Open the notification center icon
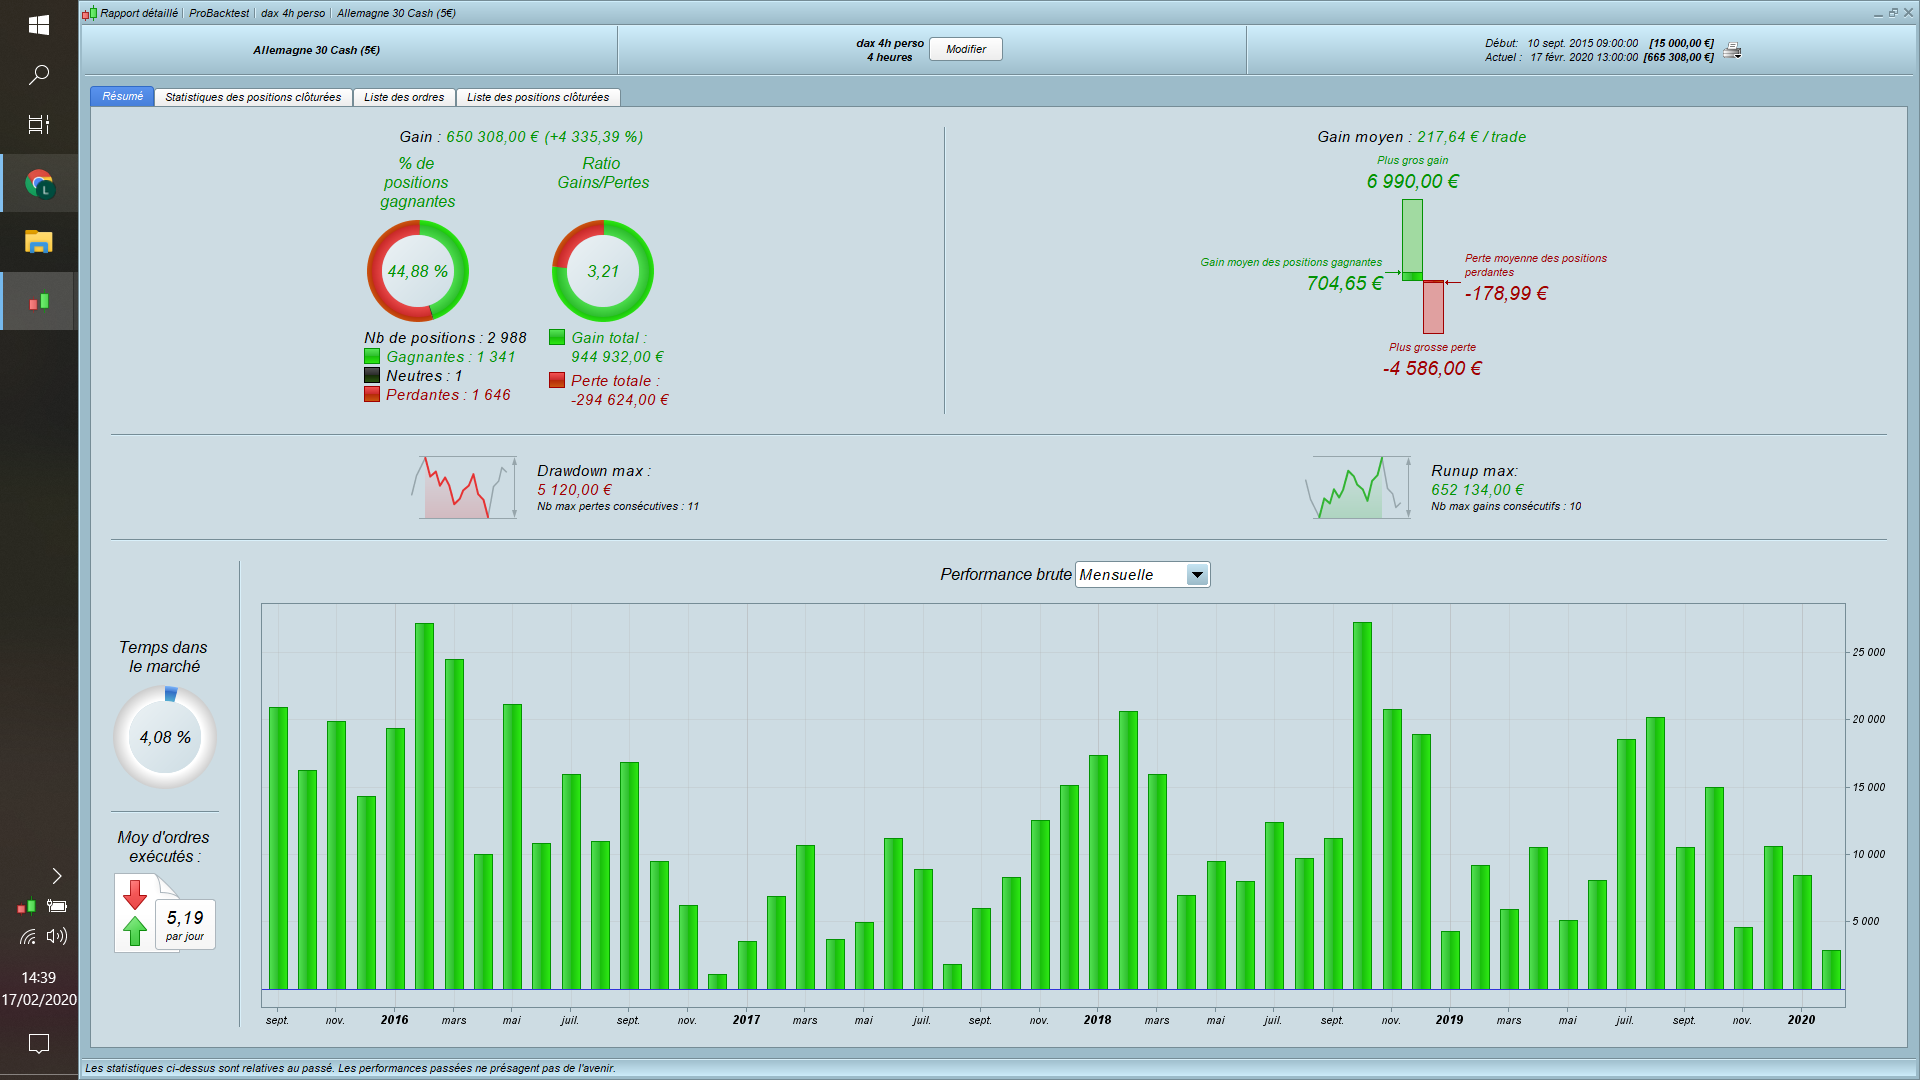 [x=39, y=1044]
